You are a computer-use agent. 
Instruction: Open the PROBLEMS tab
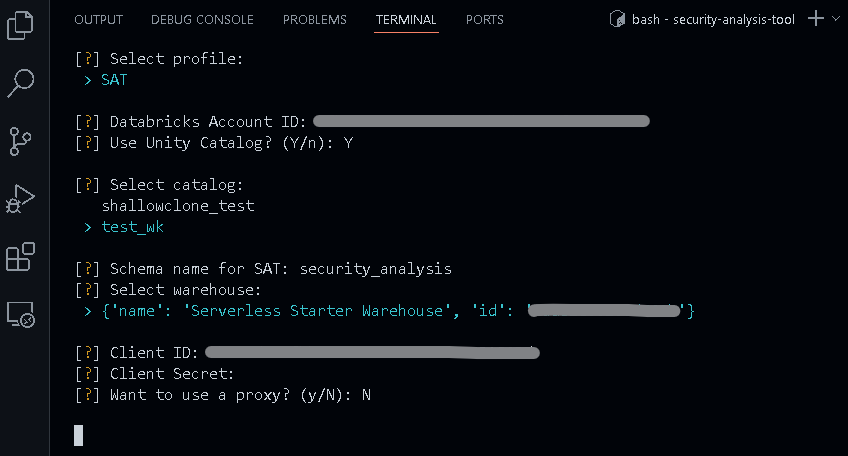coord(315,20)
